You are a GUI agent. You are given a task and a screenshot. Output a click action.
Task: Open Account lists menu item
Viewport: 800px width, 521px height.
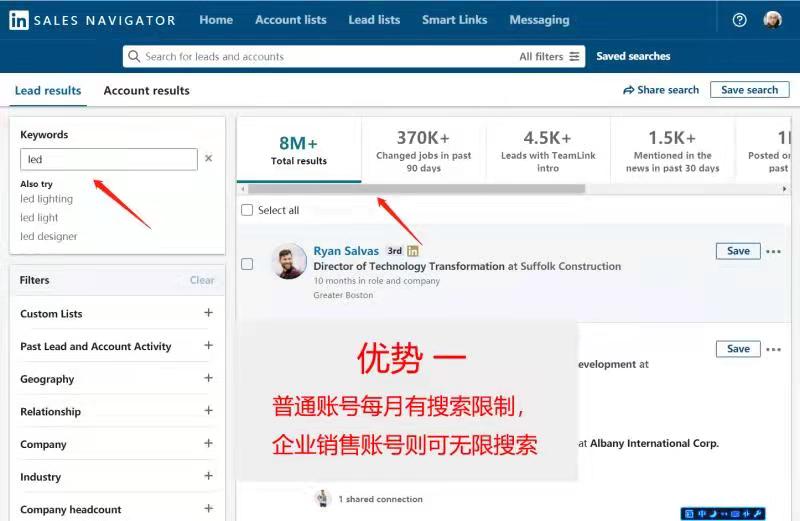[291, 20]
